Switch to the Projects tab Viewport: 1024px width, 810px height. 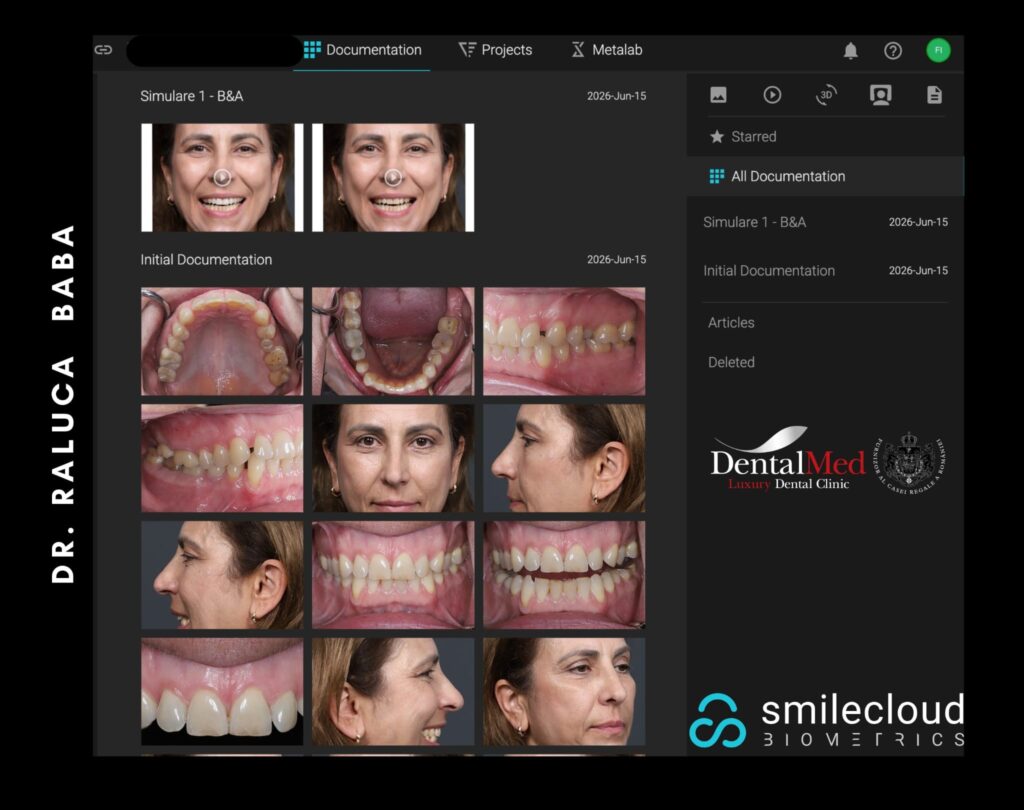496,50
